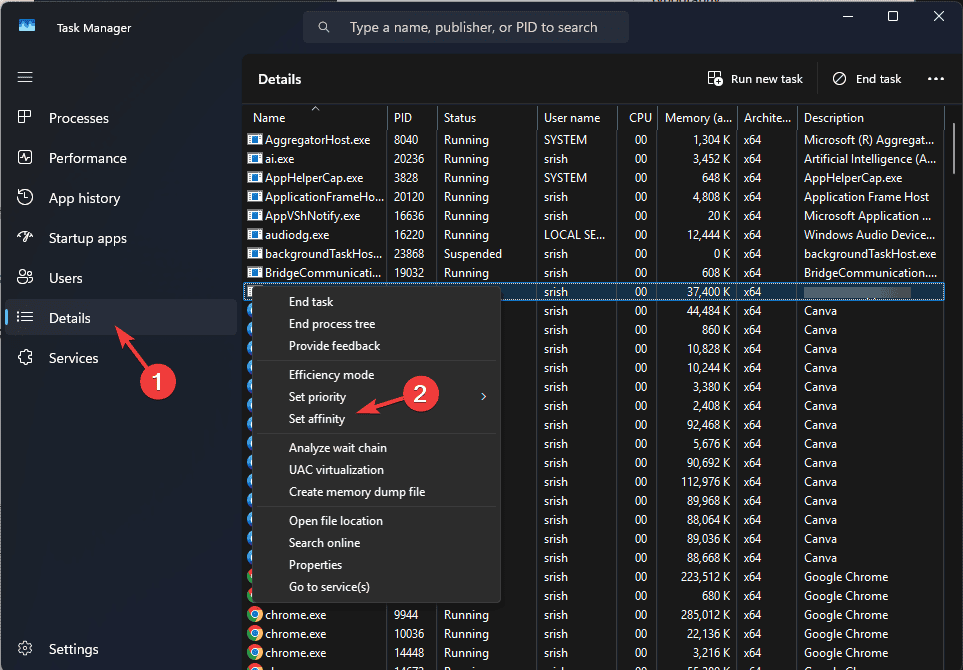Click the Startup apps gauge icon
Screen dimensions: 963x670
[25, 237]
